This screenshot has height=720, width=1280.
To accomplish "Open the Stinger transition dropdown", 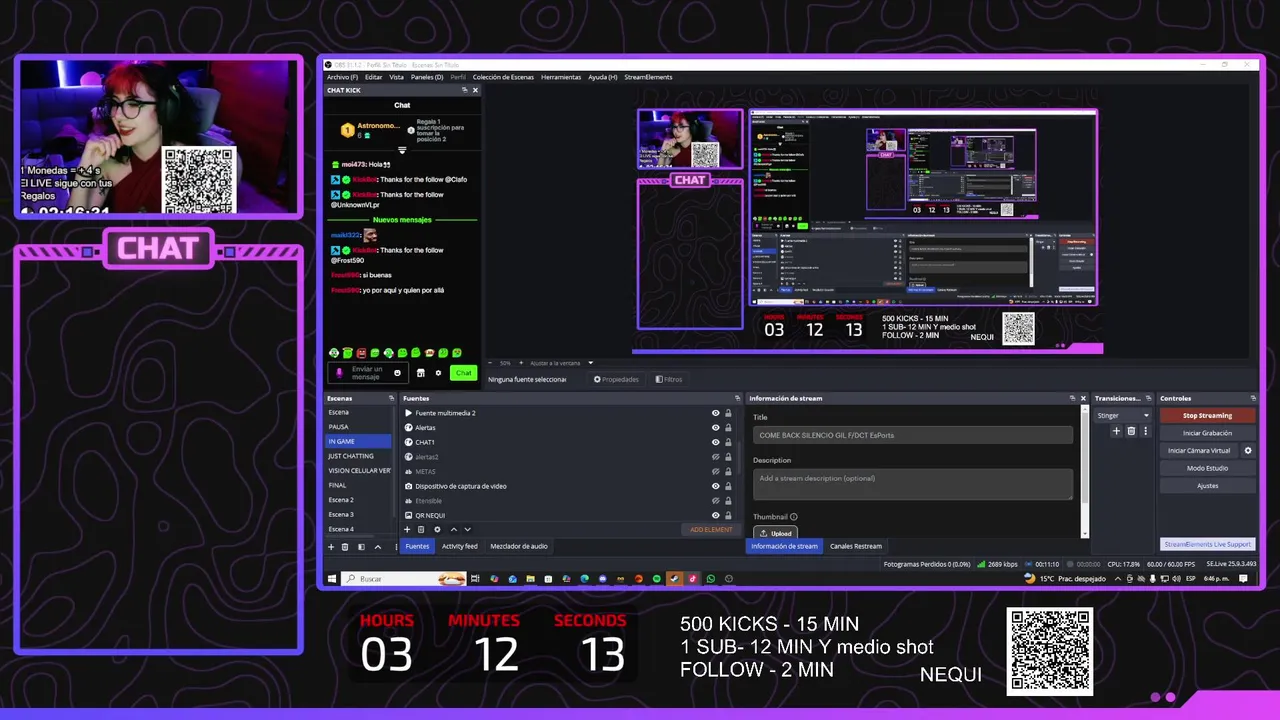I will coord(1123,415).
